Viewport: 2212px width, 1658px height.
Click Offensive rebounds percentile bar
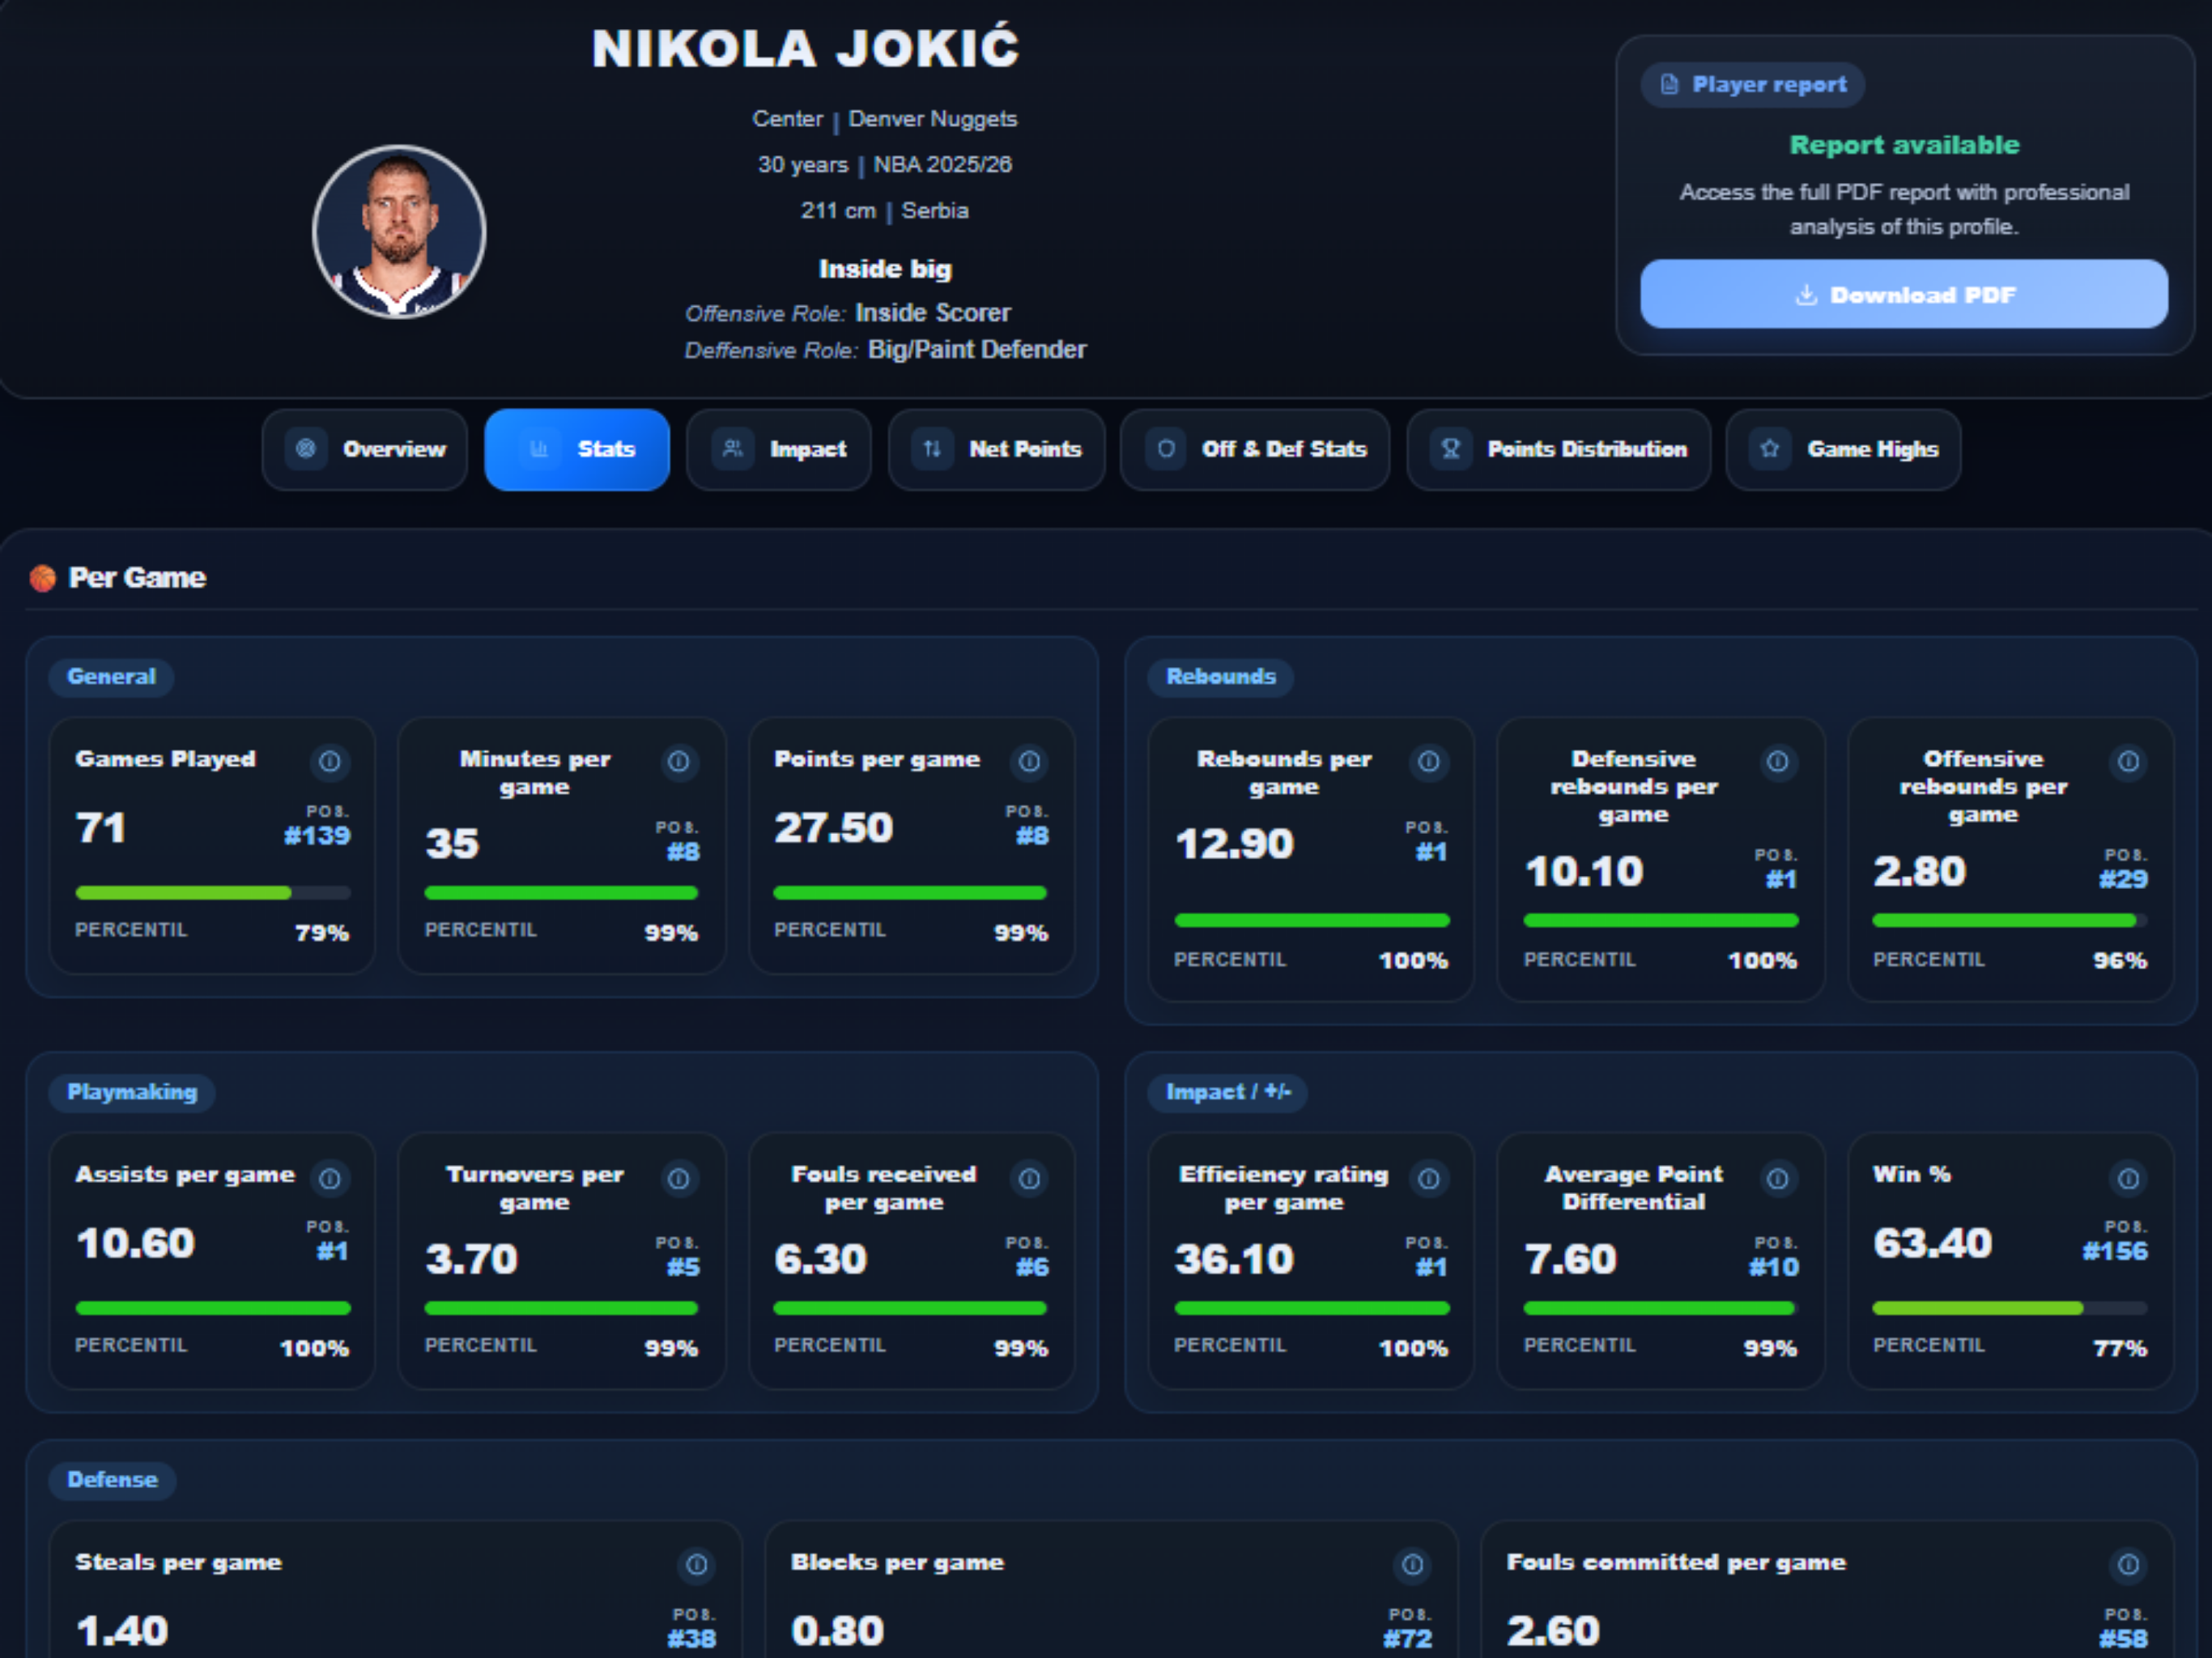[2010, 920]
